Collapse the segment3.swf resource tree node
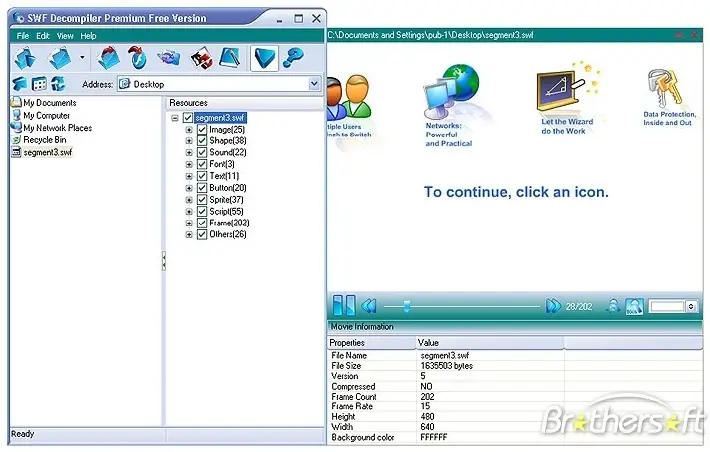This screenshot has height=452, width=710. tap(175, 118)
